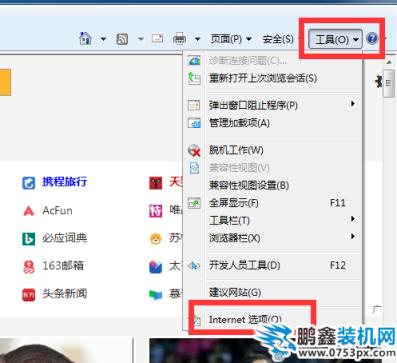Open the 163邮箱 link
Viewport: 397px width, 363px height.
pos(63,266)
